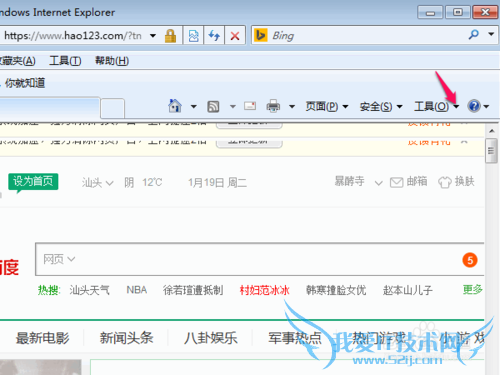Viewport: 500px width, 375px height.
Task: Open the 页面(P) dropdown menu
Action: click(x=327, y=106)
